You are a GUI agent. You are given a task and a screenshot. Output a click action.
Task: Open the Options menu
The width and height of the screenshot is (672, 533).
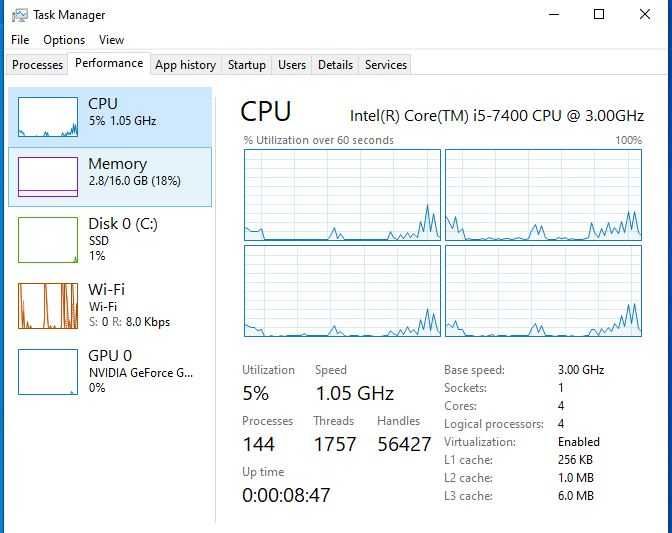pyautogui.click(x=64, y=40)
